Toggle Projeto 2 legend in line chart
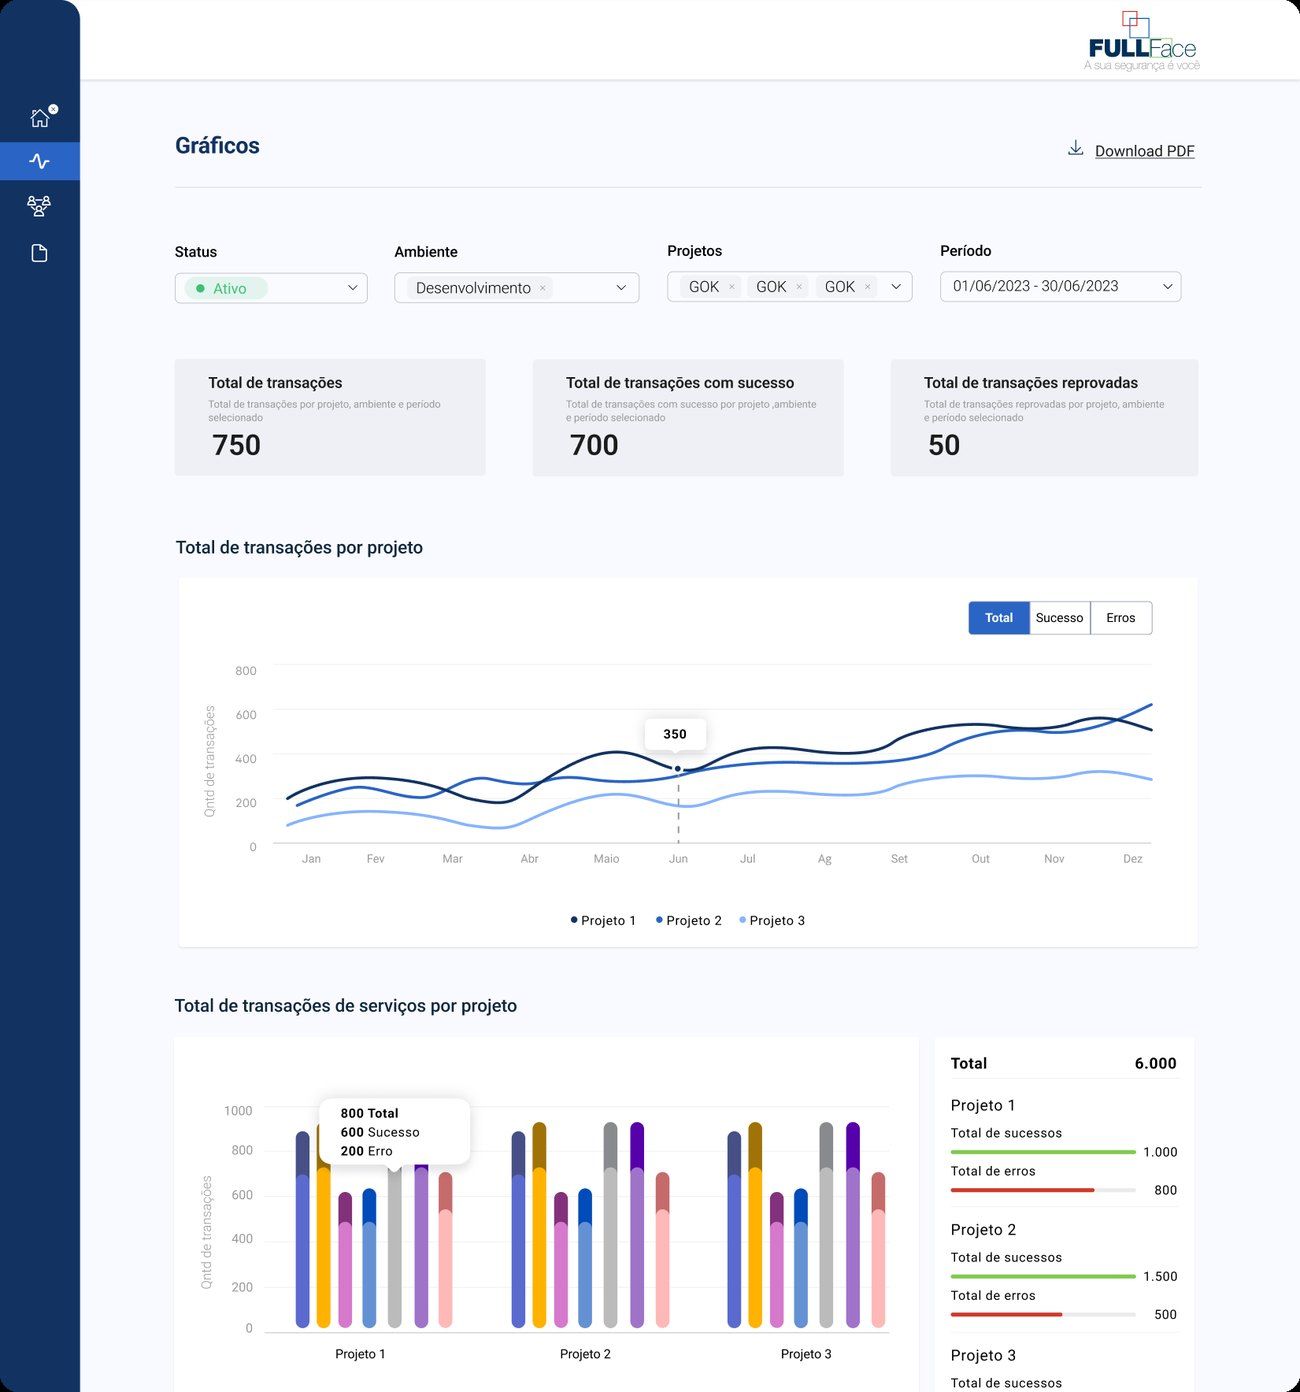The width and height of the screenshot is (1300, 1392). coord(689,920)
